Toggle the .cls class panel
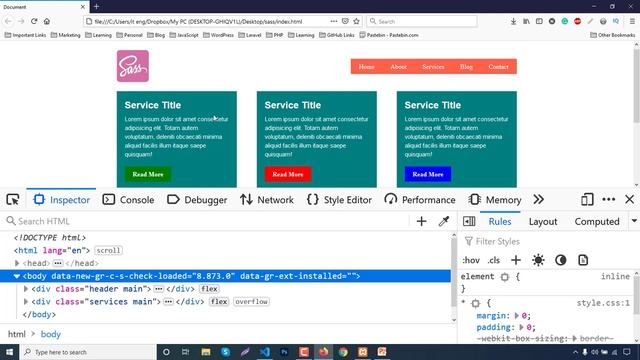 pyautogui.click(x=494, y=260)
